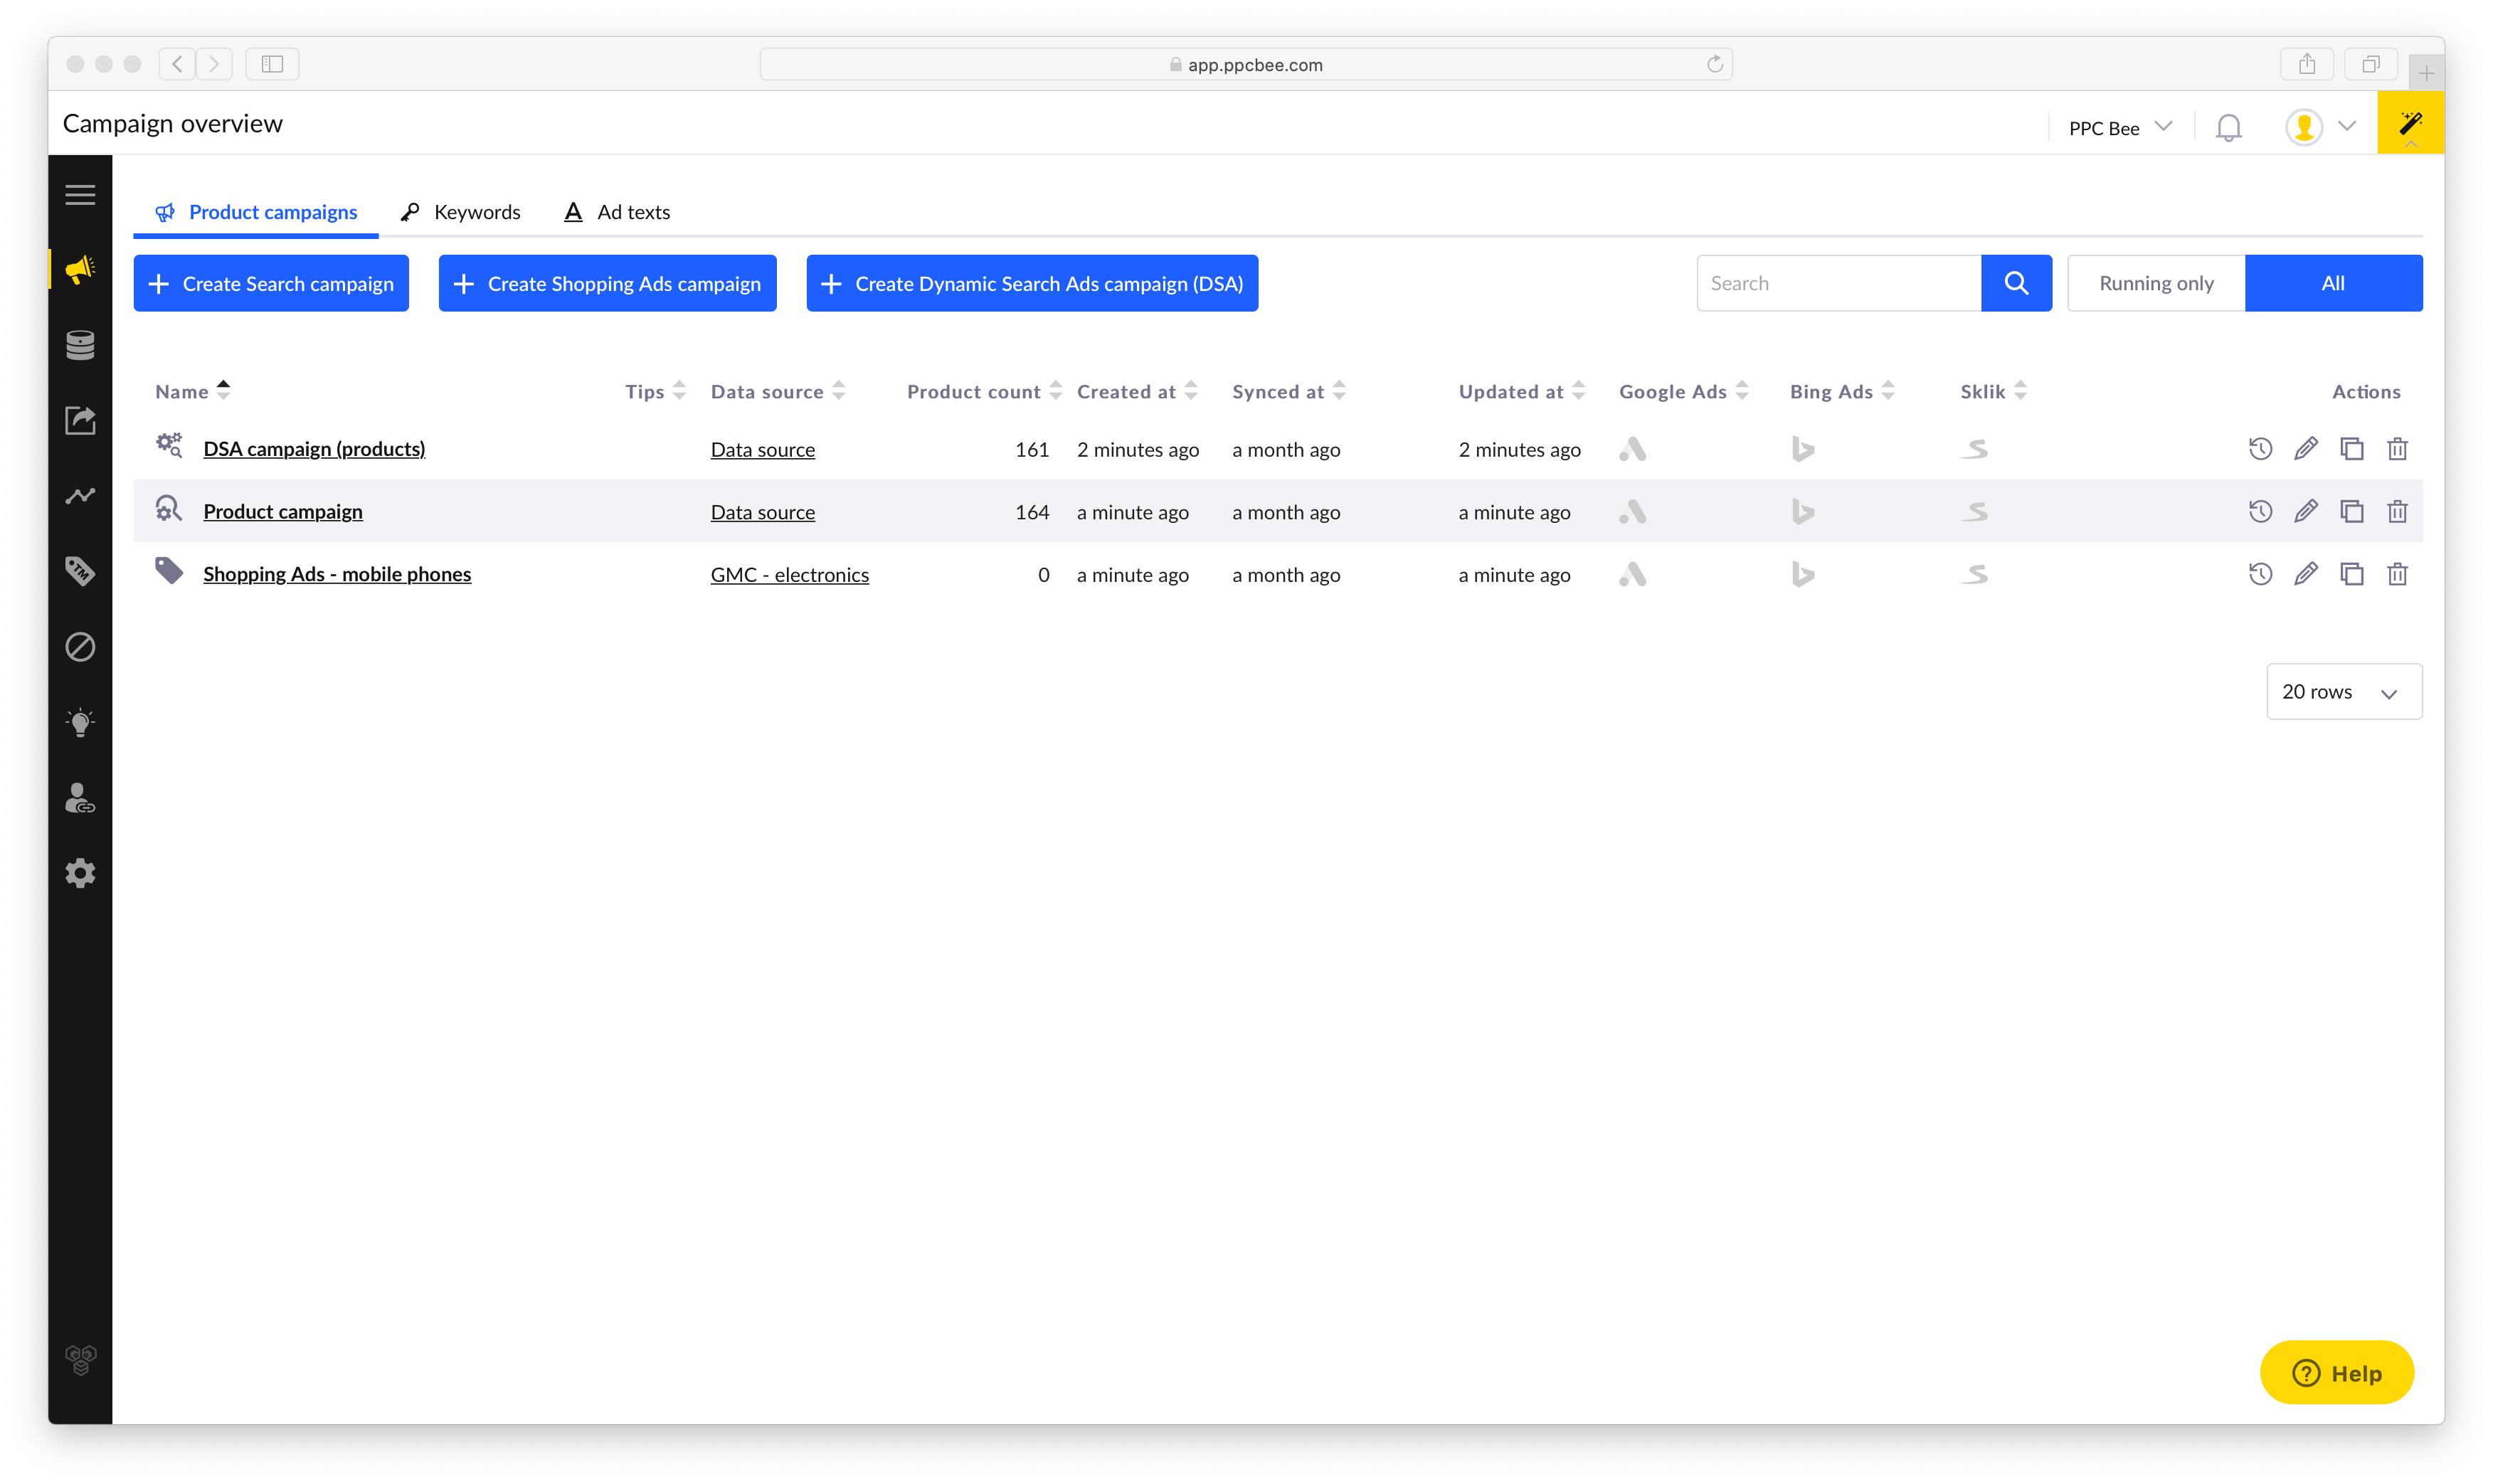
Task: Click Create Dynamic Search Ads campaign (DSA)
Action: point(1031,283)
